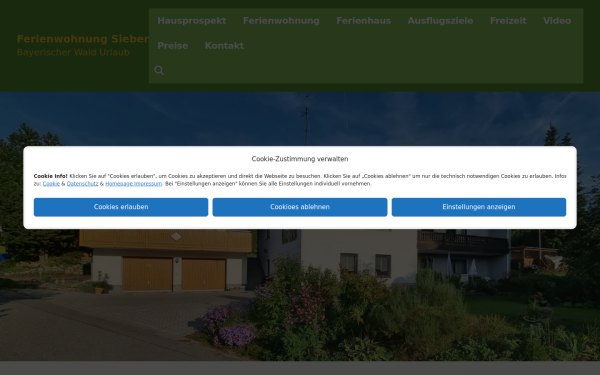
Task: Select the Ferienhaus menu item
Action: point(364,21)
